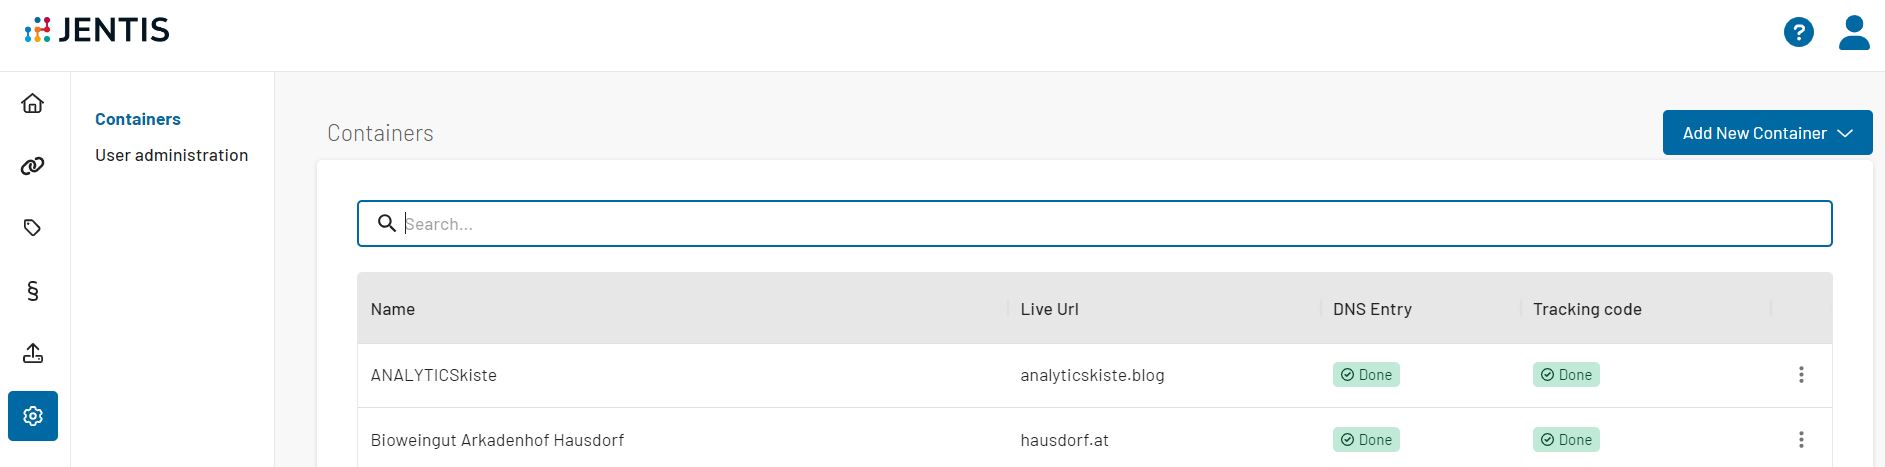
Task: Select the settings gear sidebar icon
Action: click(x=33, y=416)
